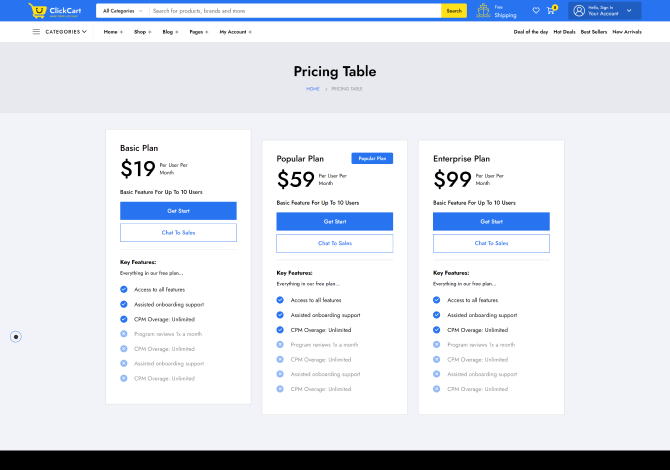Click Popular Plan 'Assisted onboarding support' checkmark
Image resolution: width=670 pixels, height=470 pixels.
click(281, 315)
